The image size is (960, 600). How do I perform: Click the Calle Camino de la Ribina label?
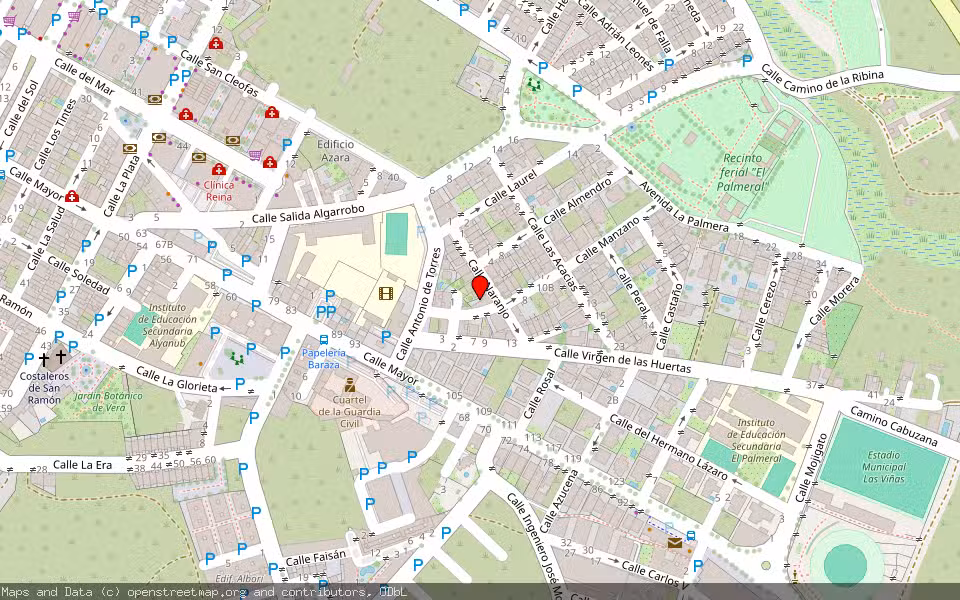point(823,79)
